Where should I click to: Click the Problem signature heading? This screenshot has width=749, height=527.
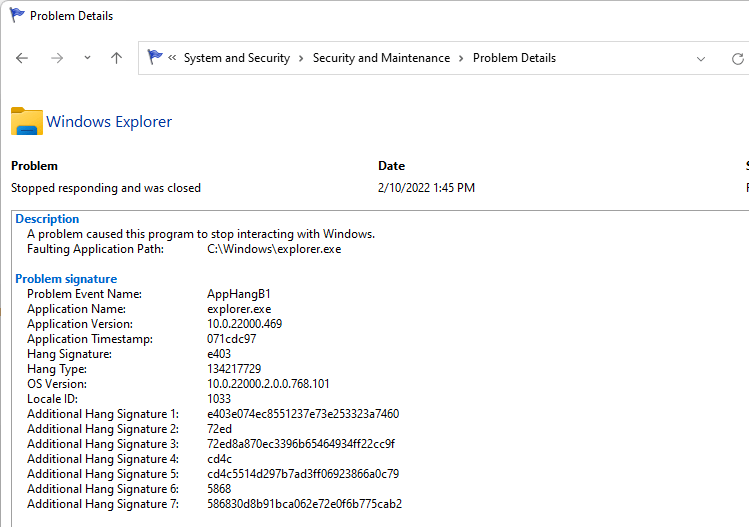click(66, 279)
